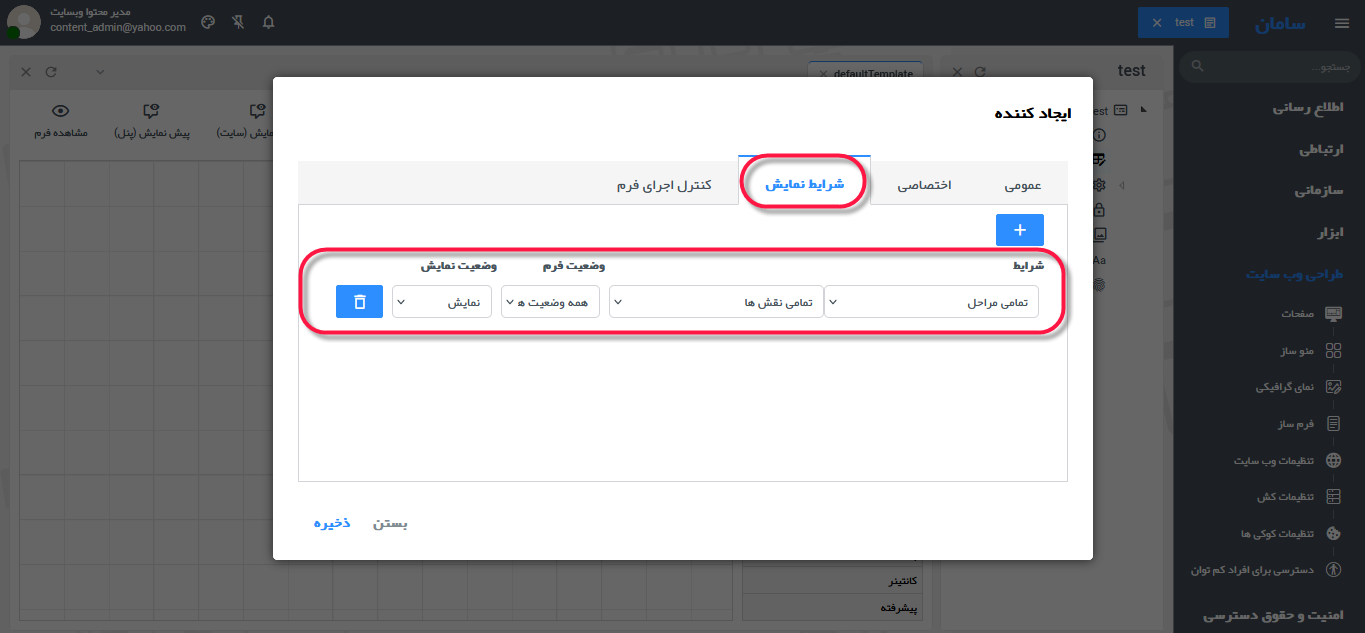Viewport: 1365px width, 633px height.
Task: Open the نمایش display status dropdown
Action: 442,302
